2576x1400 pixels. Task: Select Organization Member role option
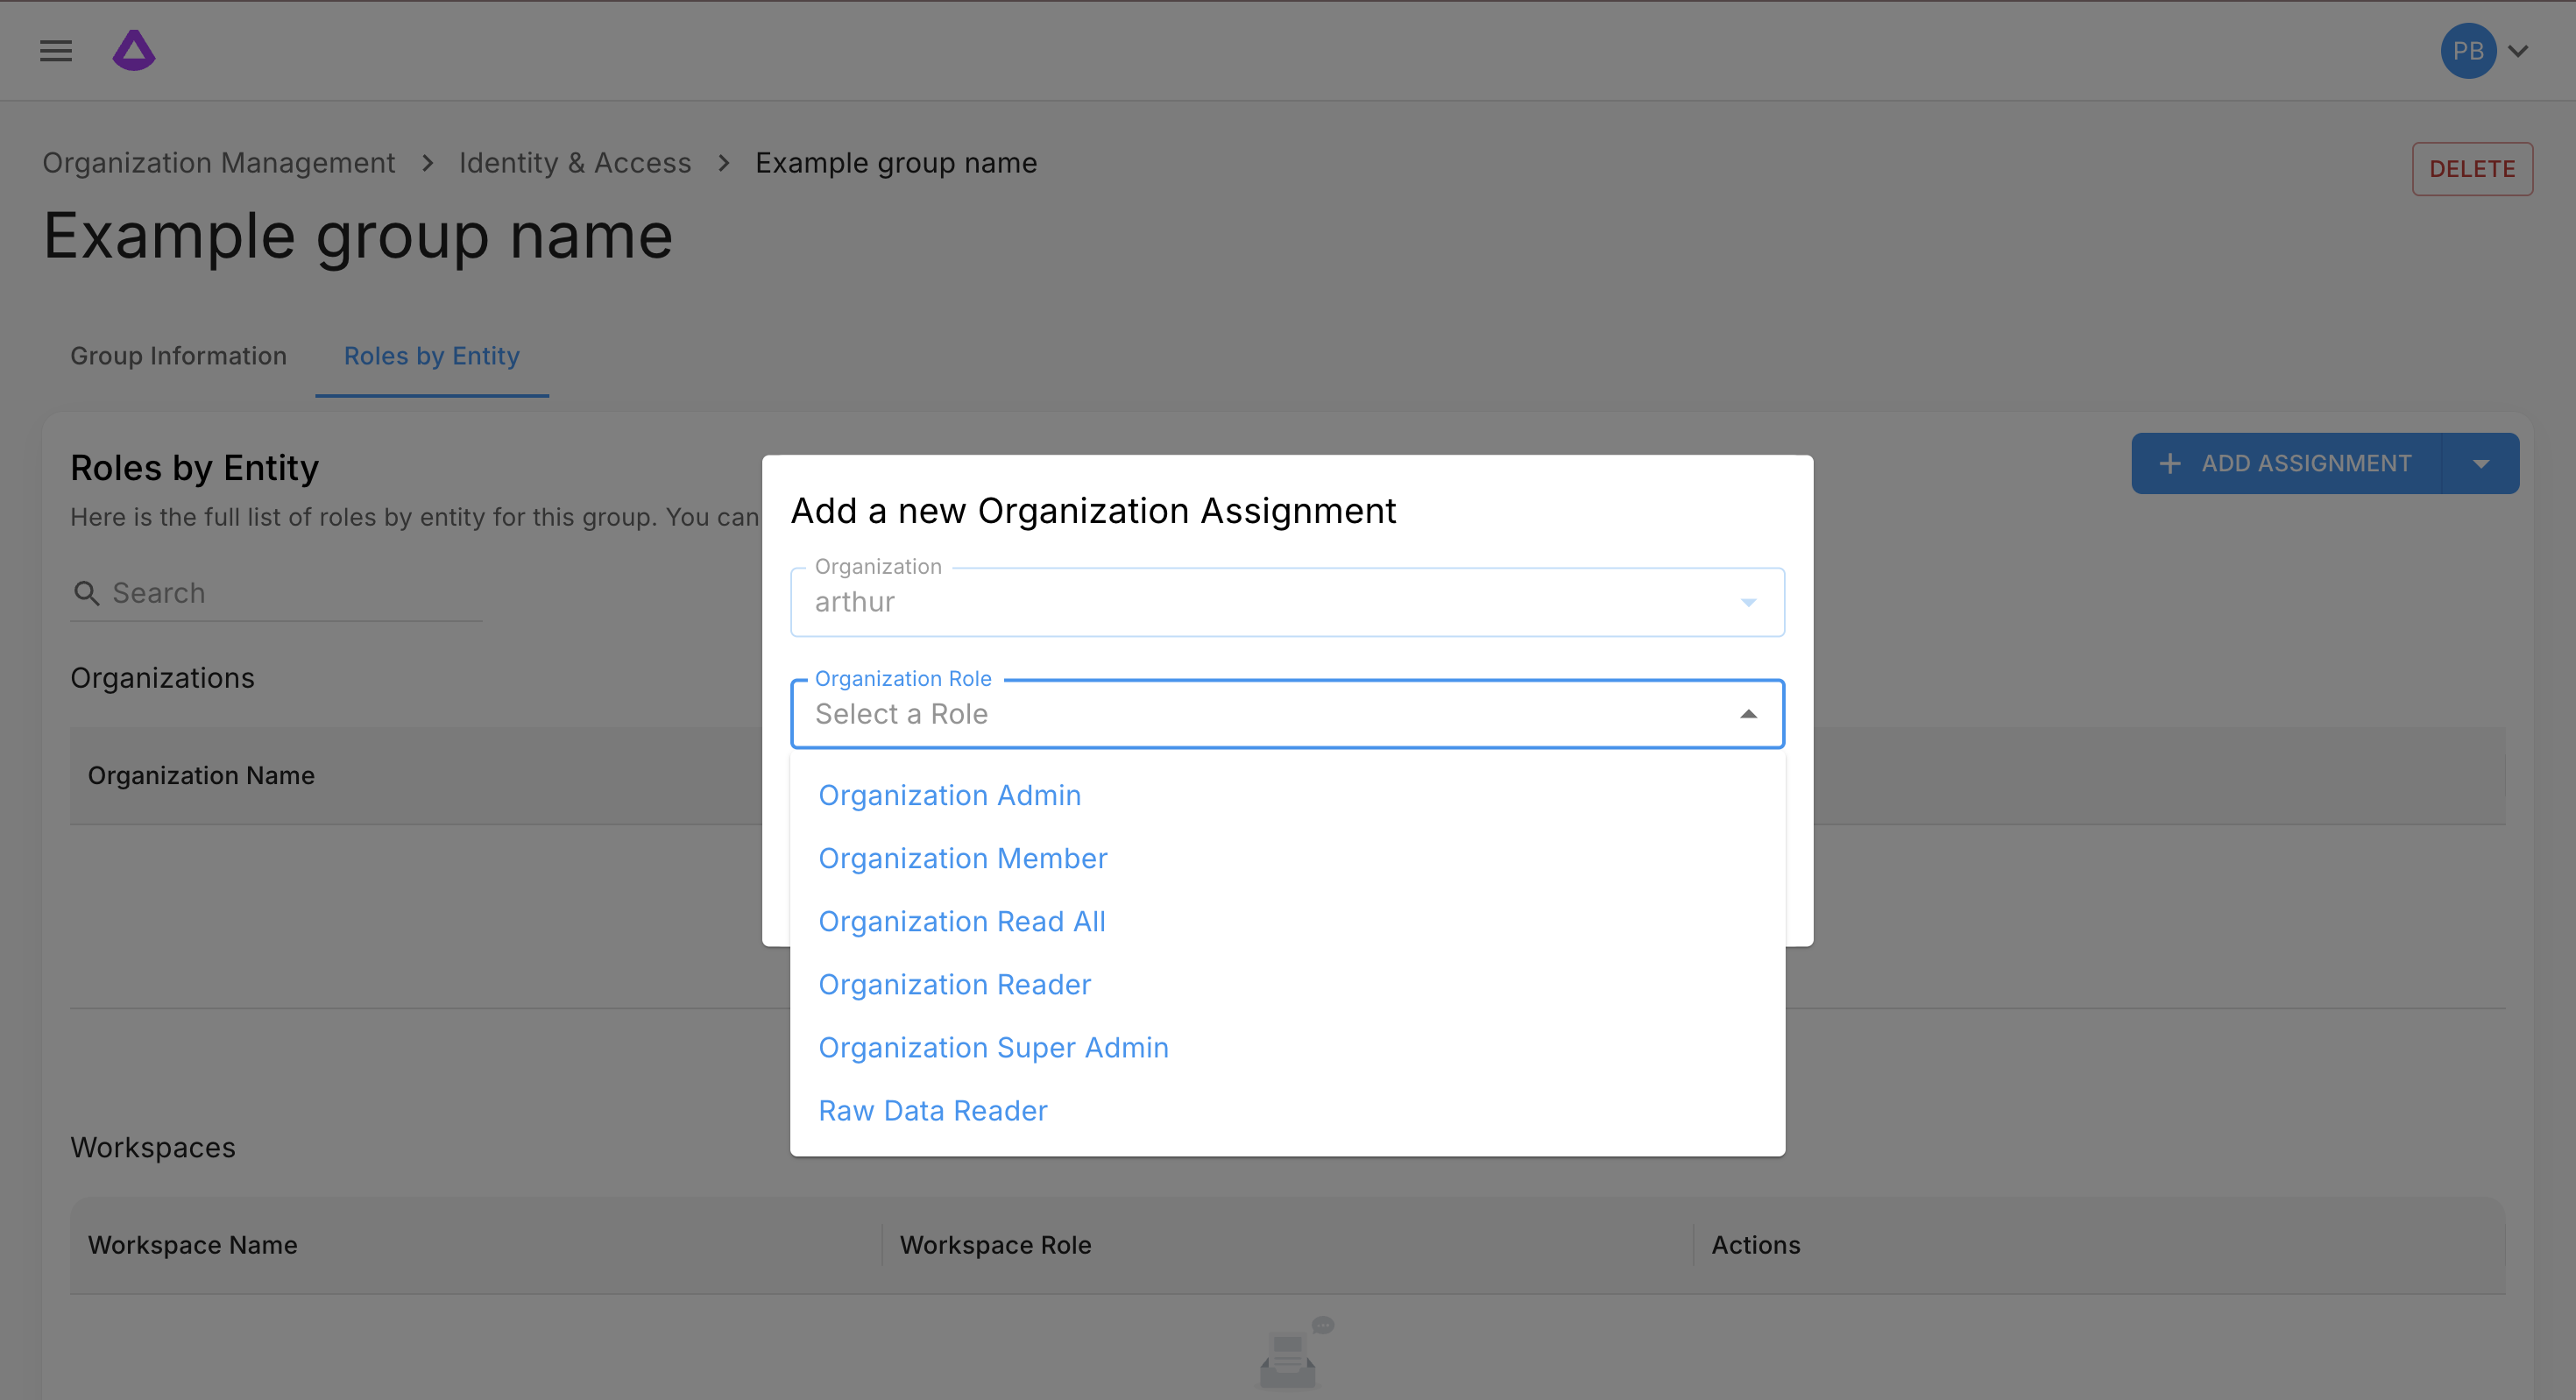tap(962, 858)
